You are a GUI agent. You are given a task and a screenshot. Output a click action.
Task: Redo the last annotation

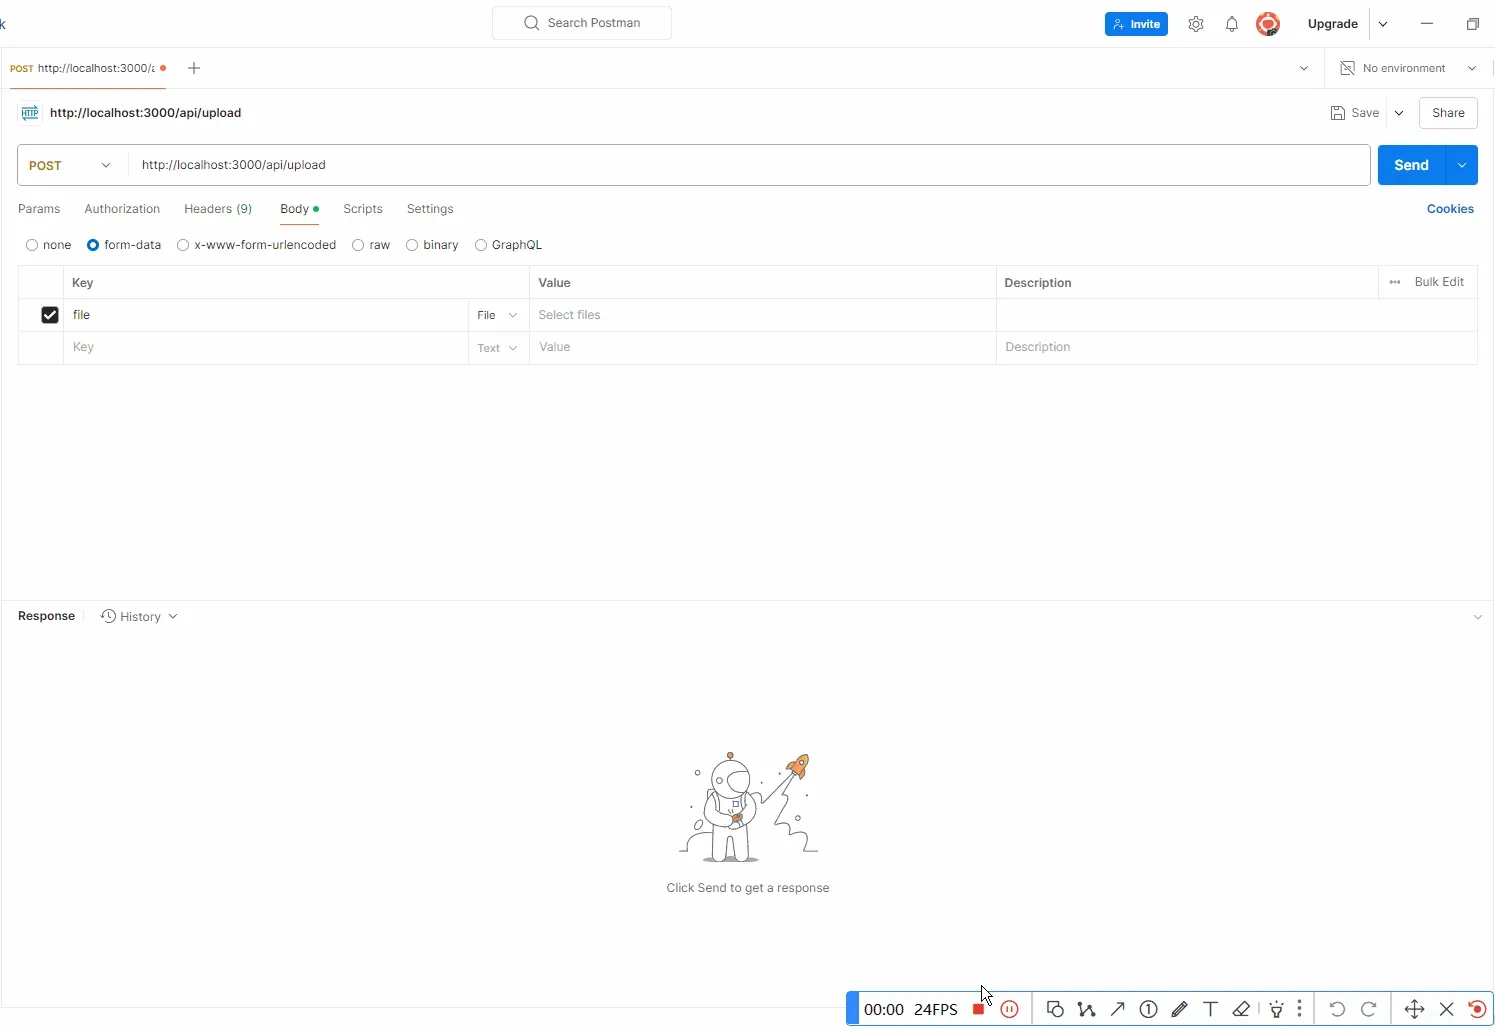click(x=1370, y=1009)
